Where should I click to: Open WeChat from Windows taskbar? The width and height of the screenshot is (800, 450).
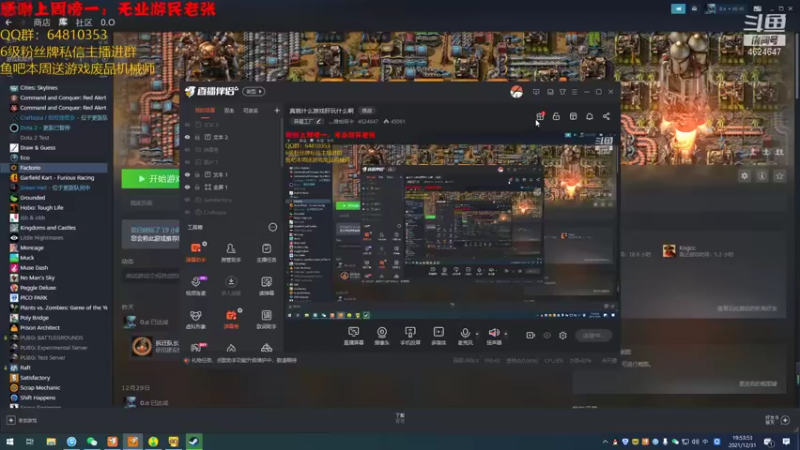92,441
